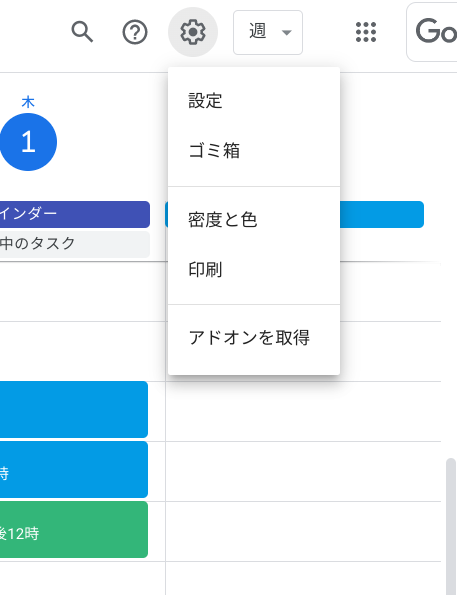Screen dimensions: 457x595
Task: Click the search magnifier icon
Action: [x=82, y=32]
